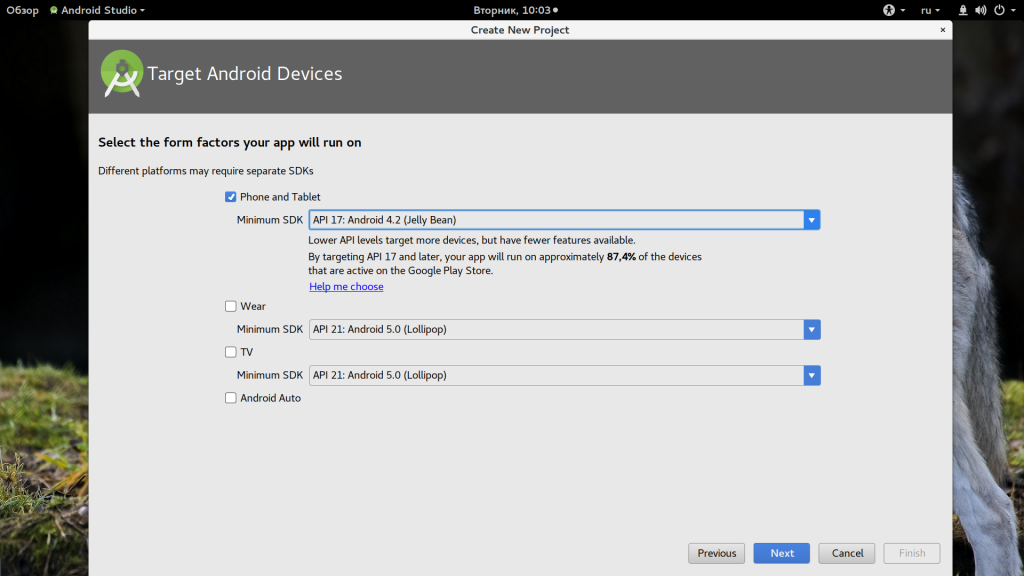Open the Wear Minimum SDK dropdown
Screen dimensions: 1024x576
pyautogui.click(x=812, y=330)
